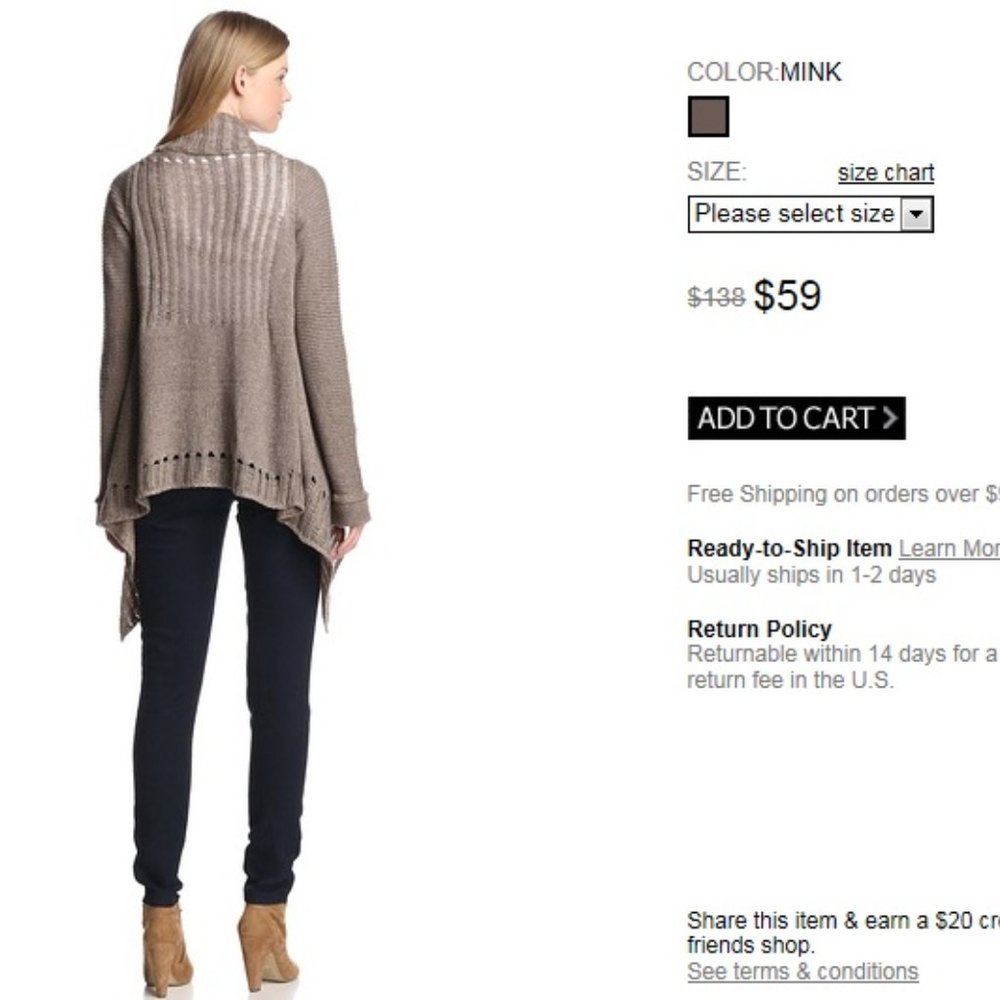Click the size selector's down arrow
Viewport: 1000px width, 1000px height.
[x=916, y=214]
